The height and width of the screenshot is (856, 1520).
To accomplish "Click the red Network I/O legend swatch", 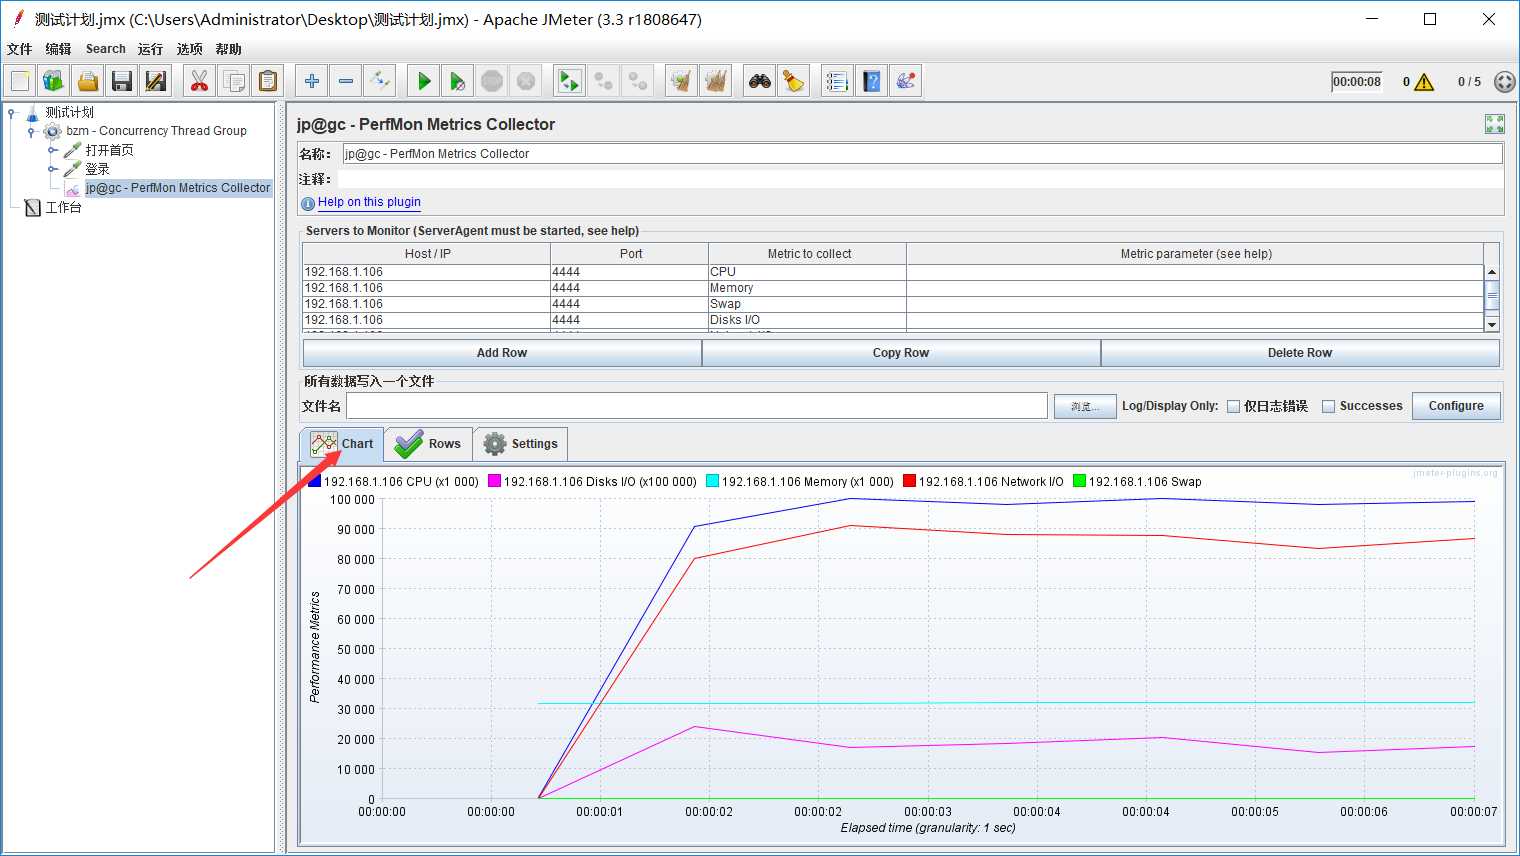I will tap(909, 481).
